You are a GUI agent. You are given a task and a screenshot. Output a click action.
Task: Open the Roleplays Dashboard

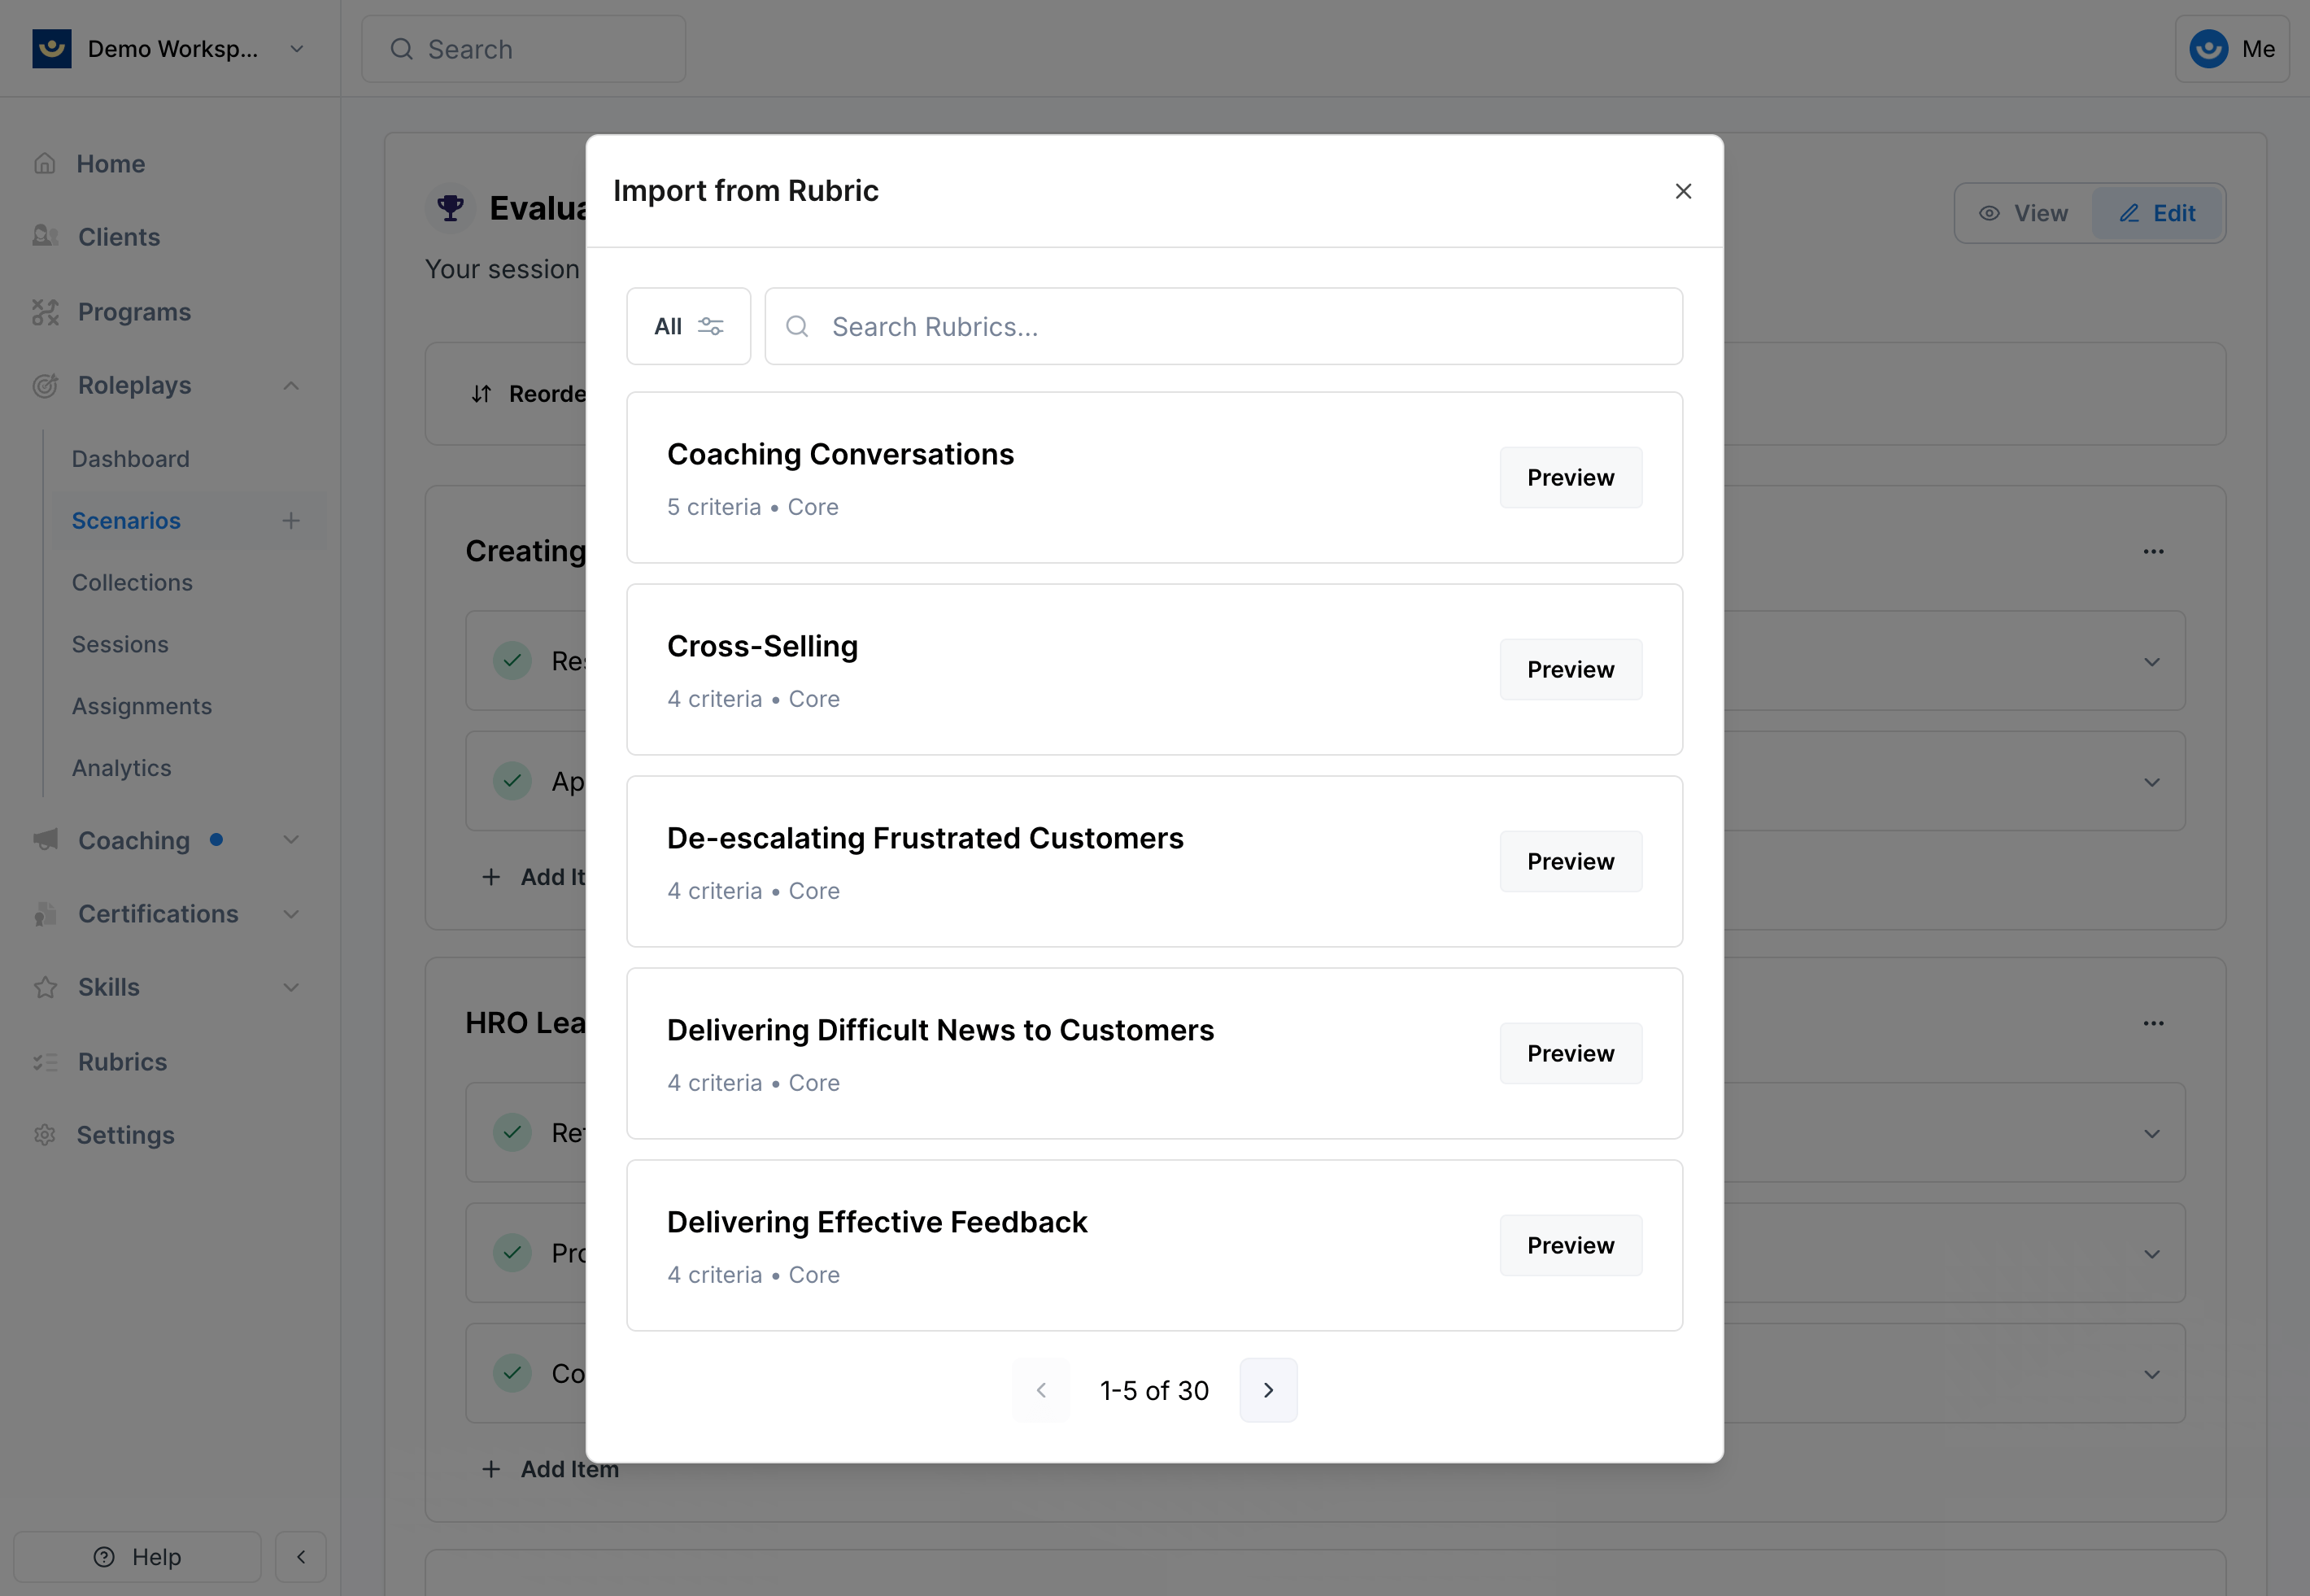pyautogui.click(x=130, y=459)
